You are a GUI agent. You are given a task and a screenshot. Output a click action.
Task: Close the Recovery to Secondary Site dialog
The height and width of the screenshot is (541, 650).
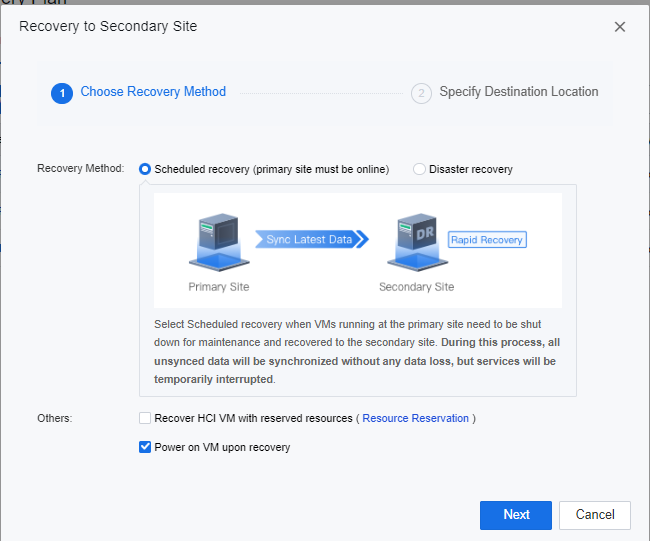pyautogui.click(x=620, y=27)
